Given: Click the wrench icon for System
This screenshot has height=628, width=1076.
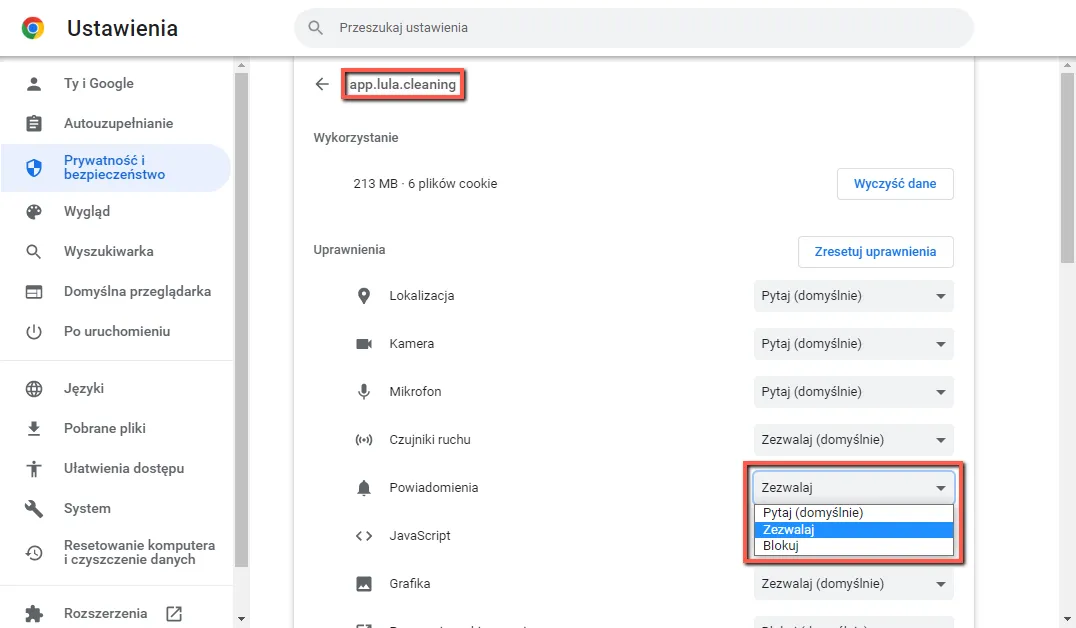Looking at the screenshot, I should (x=34, y=509).
